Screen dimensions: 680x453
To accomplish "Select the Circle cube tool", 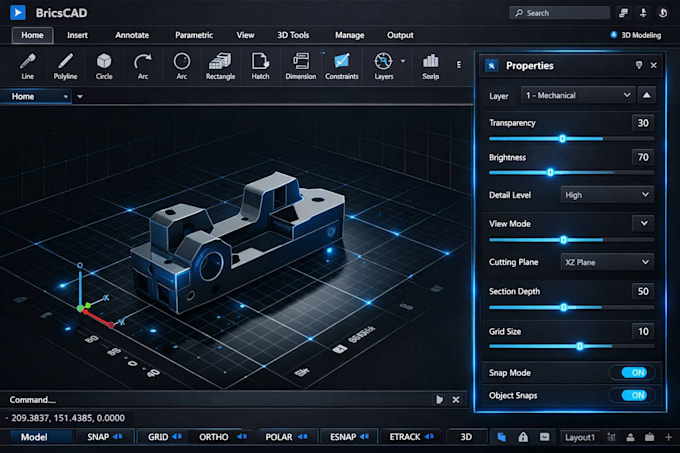I will point(104,66).
